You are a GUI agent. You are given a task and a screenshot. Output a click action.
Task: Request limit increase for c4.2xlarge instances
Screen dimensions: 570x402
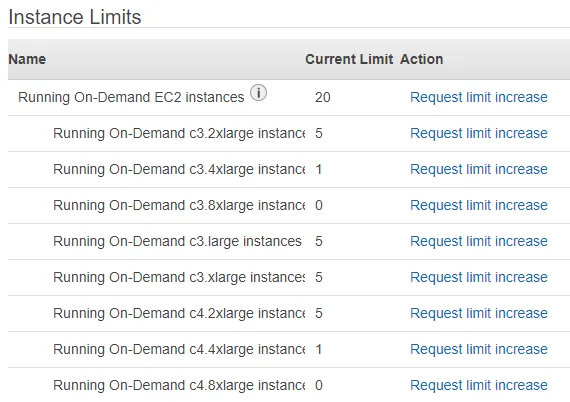(479, 313)
